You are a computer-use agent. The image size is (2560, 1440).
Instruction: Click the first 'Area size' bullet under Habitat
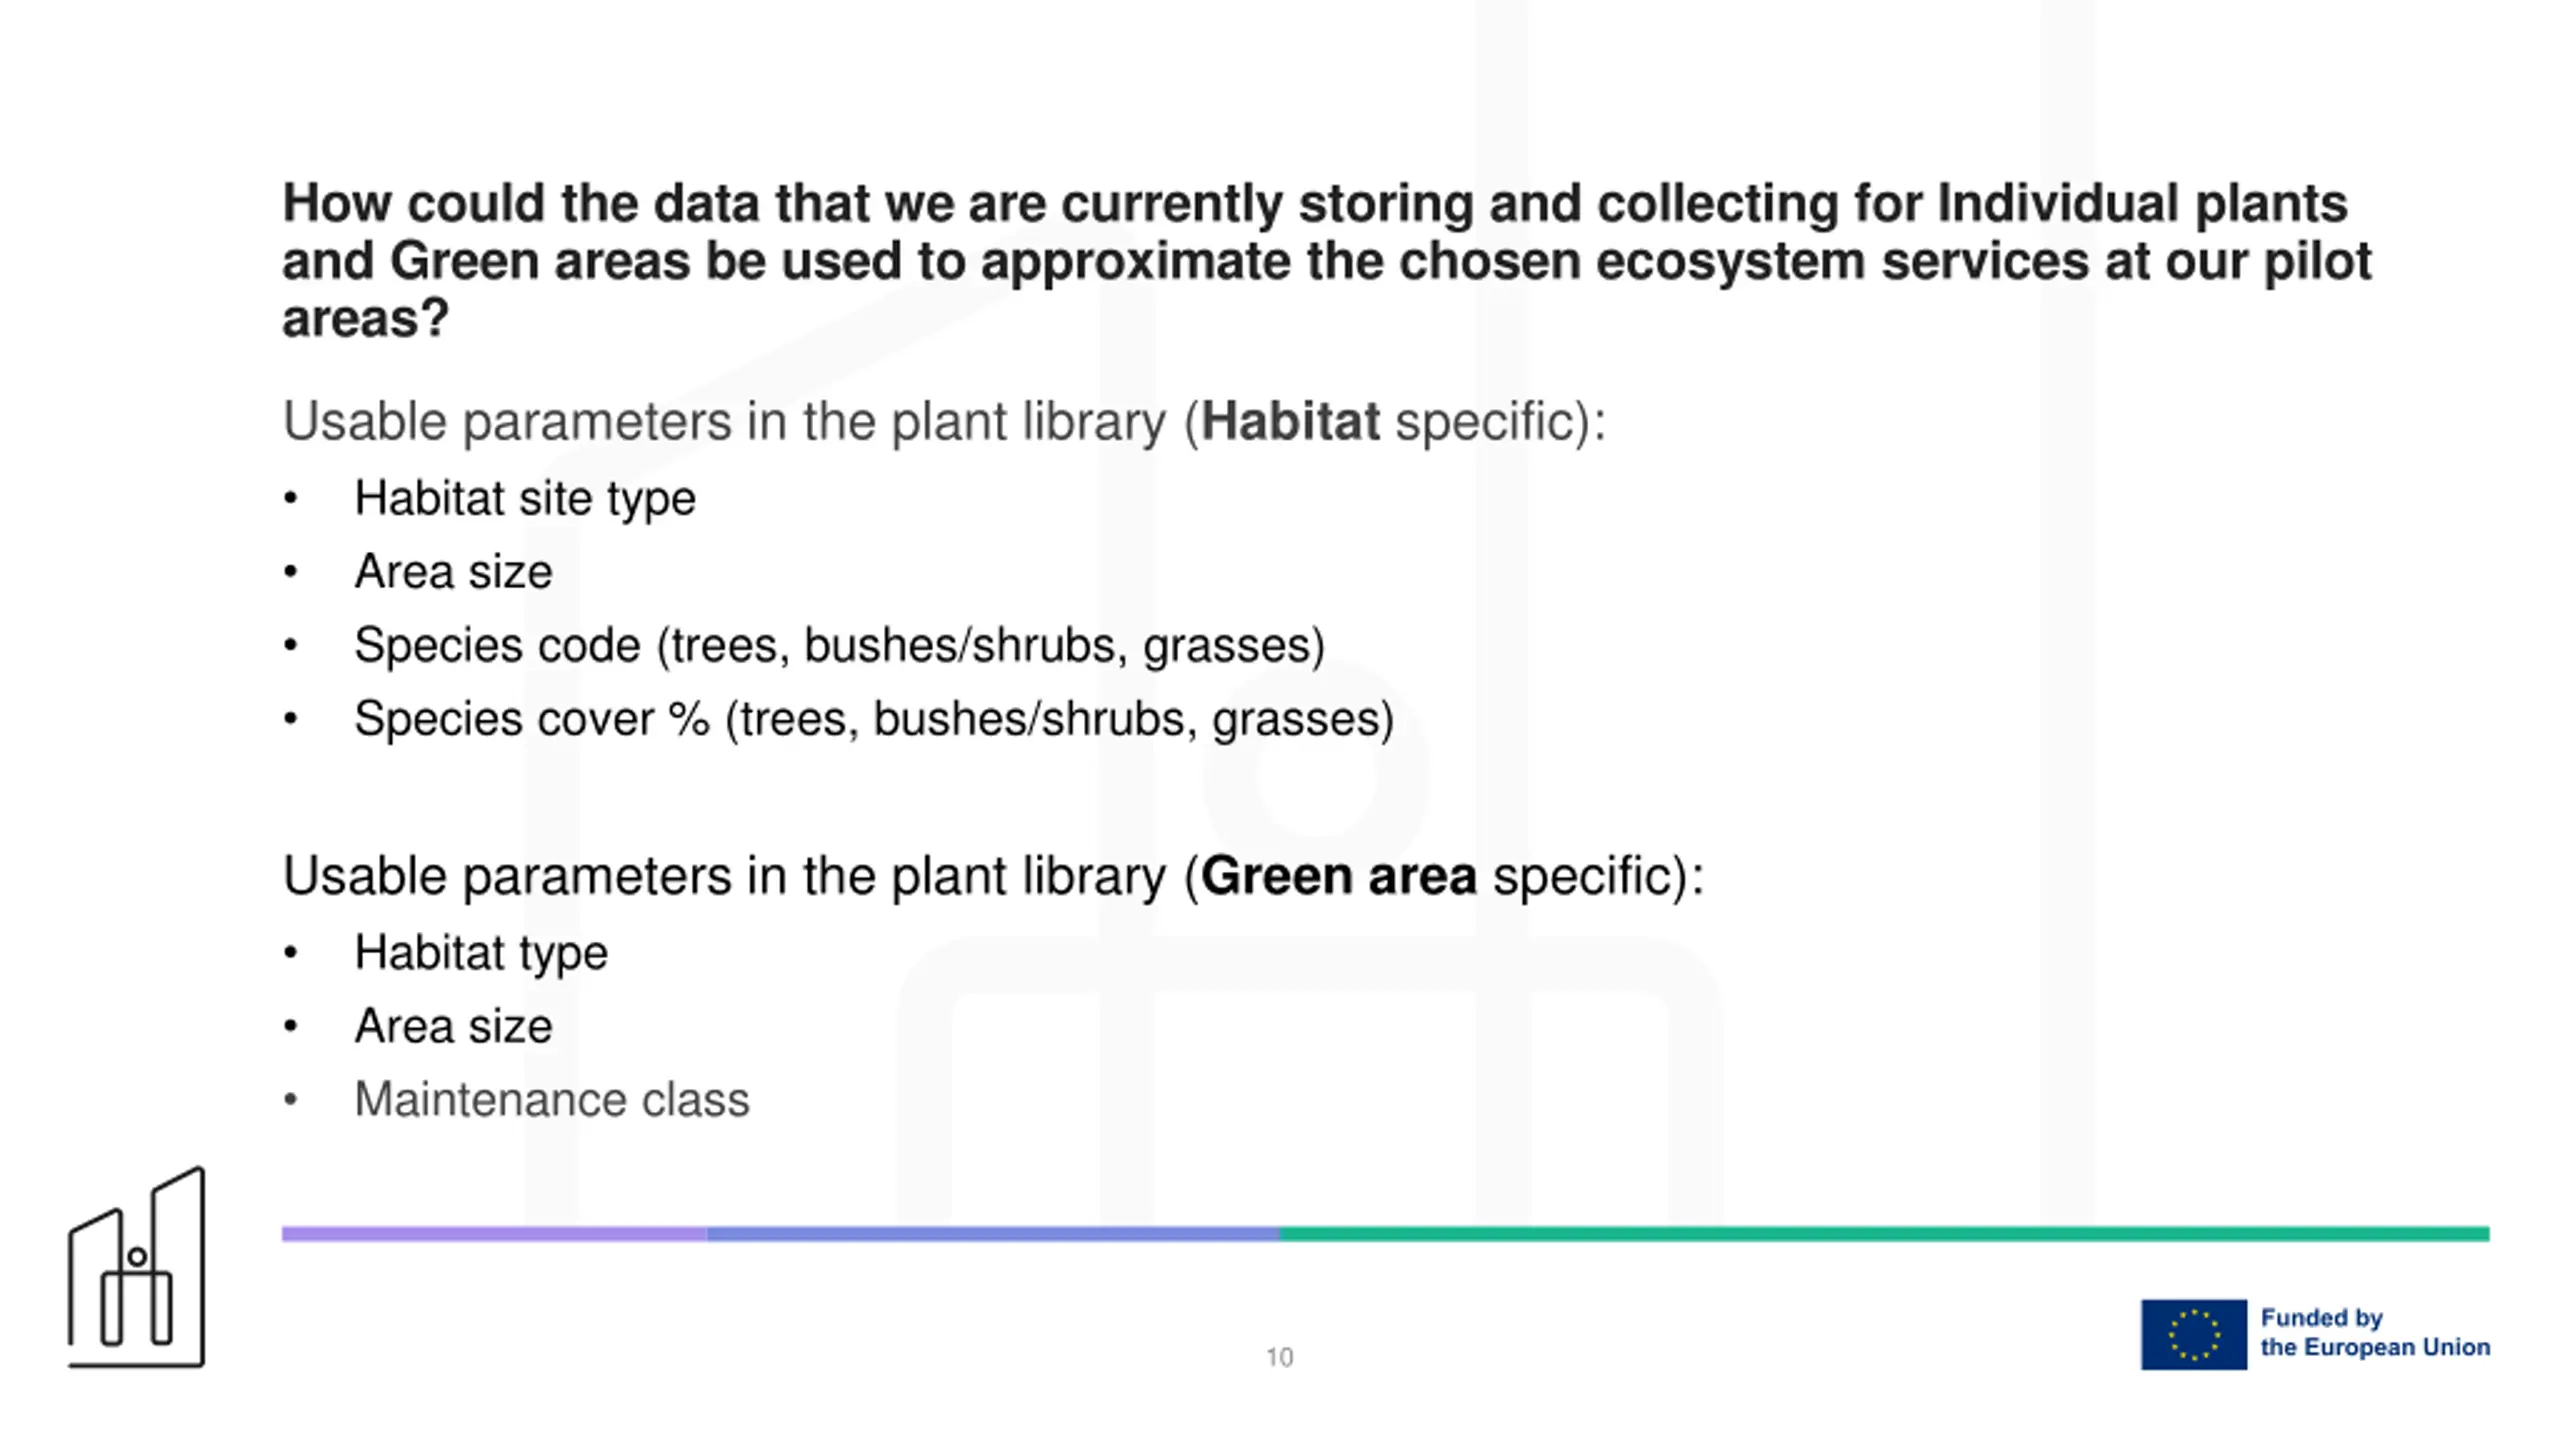[453, 572]
